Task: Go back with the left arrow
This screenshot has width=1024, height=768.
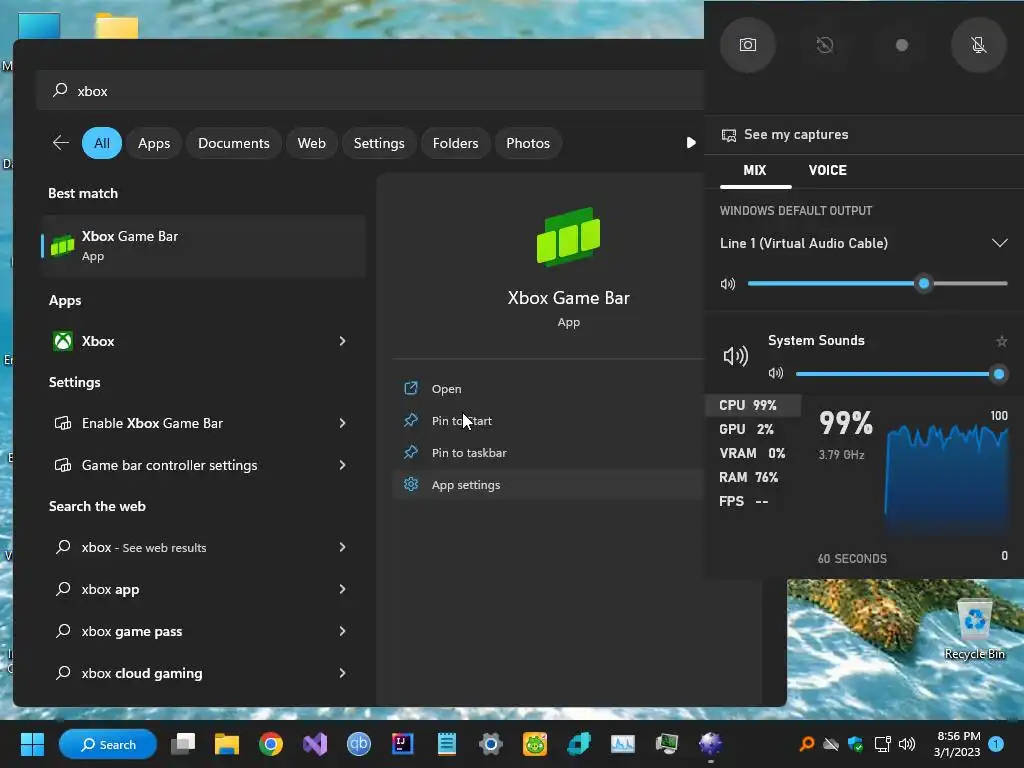Action: (61, 143)
